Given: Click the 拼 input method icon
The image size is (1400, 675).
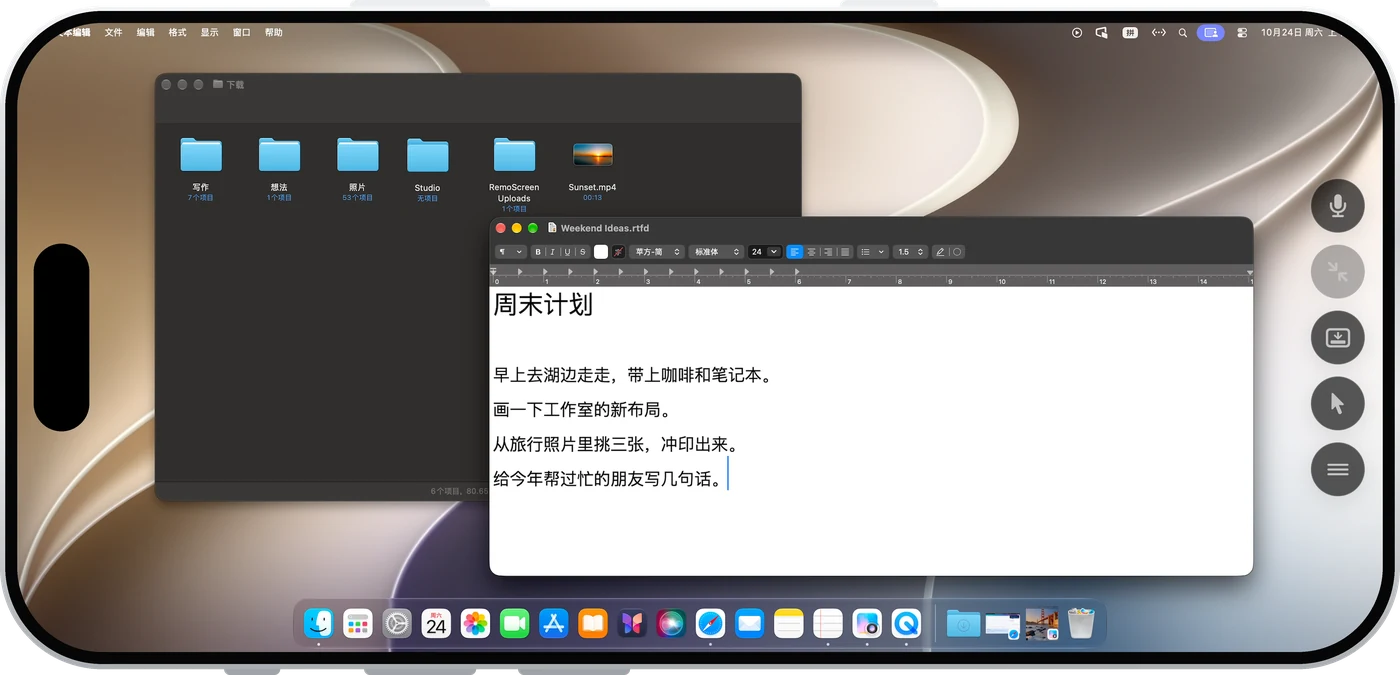Looking at the screenshot, I should point(1131,32).
